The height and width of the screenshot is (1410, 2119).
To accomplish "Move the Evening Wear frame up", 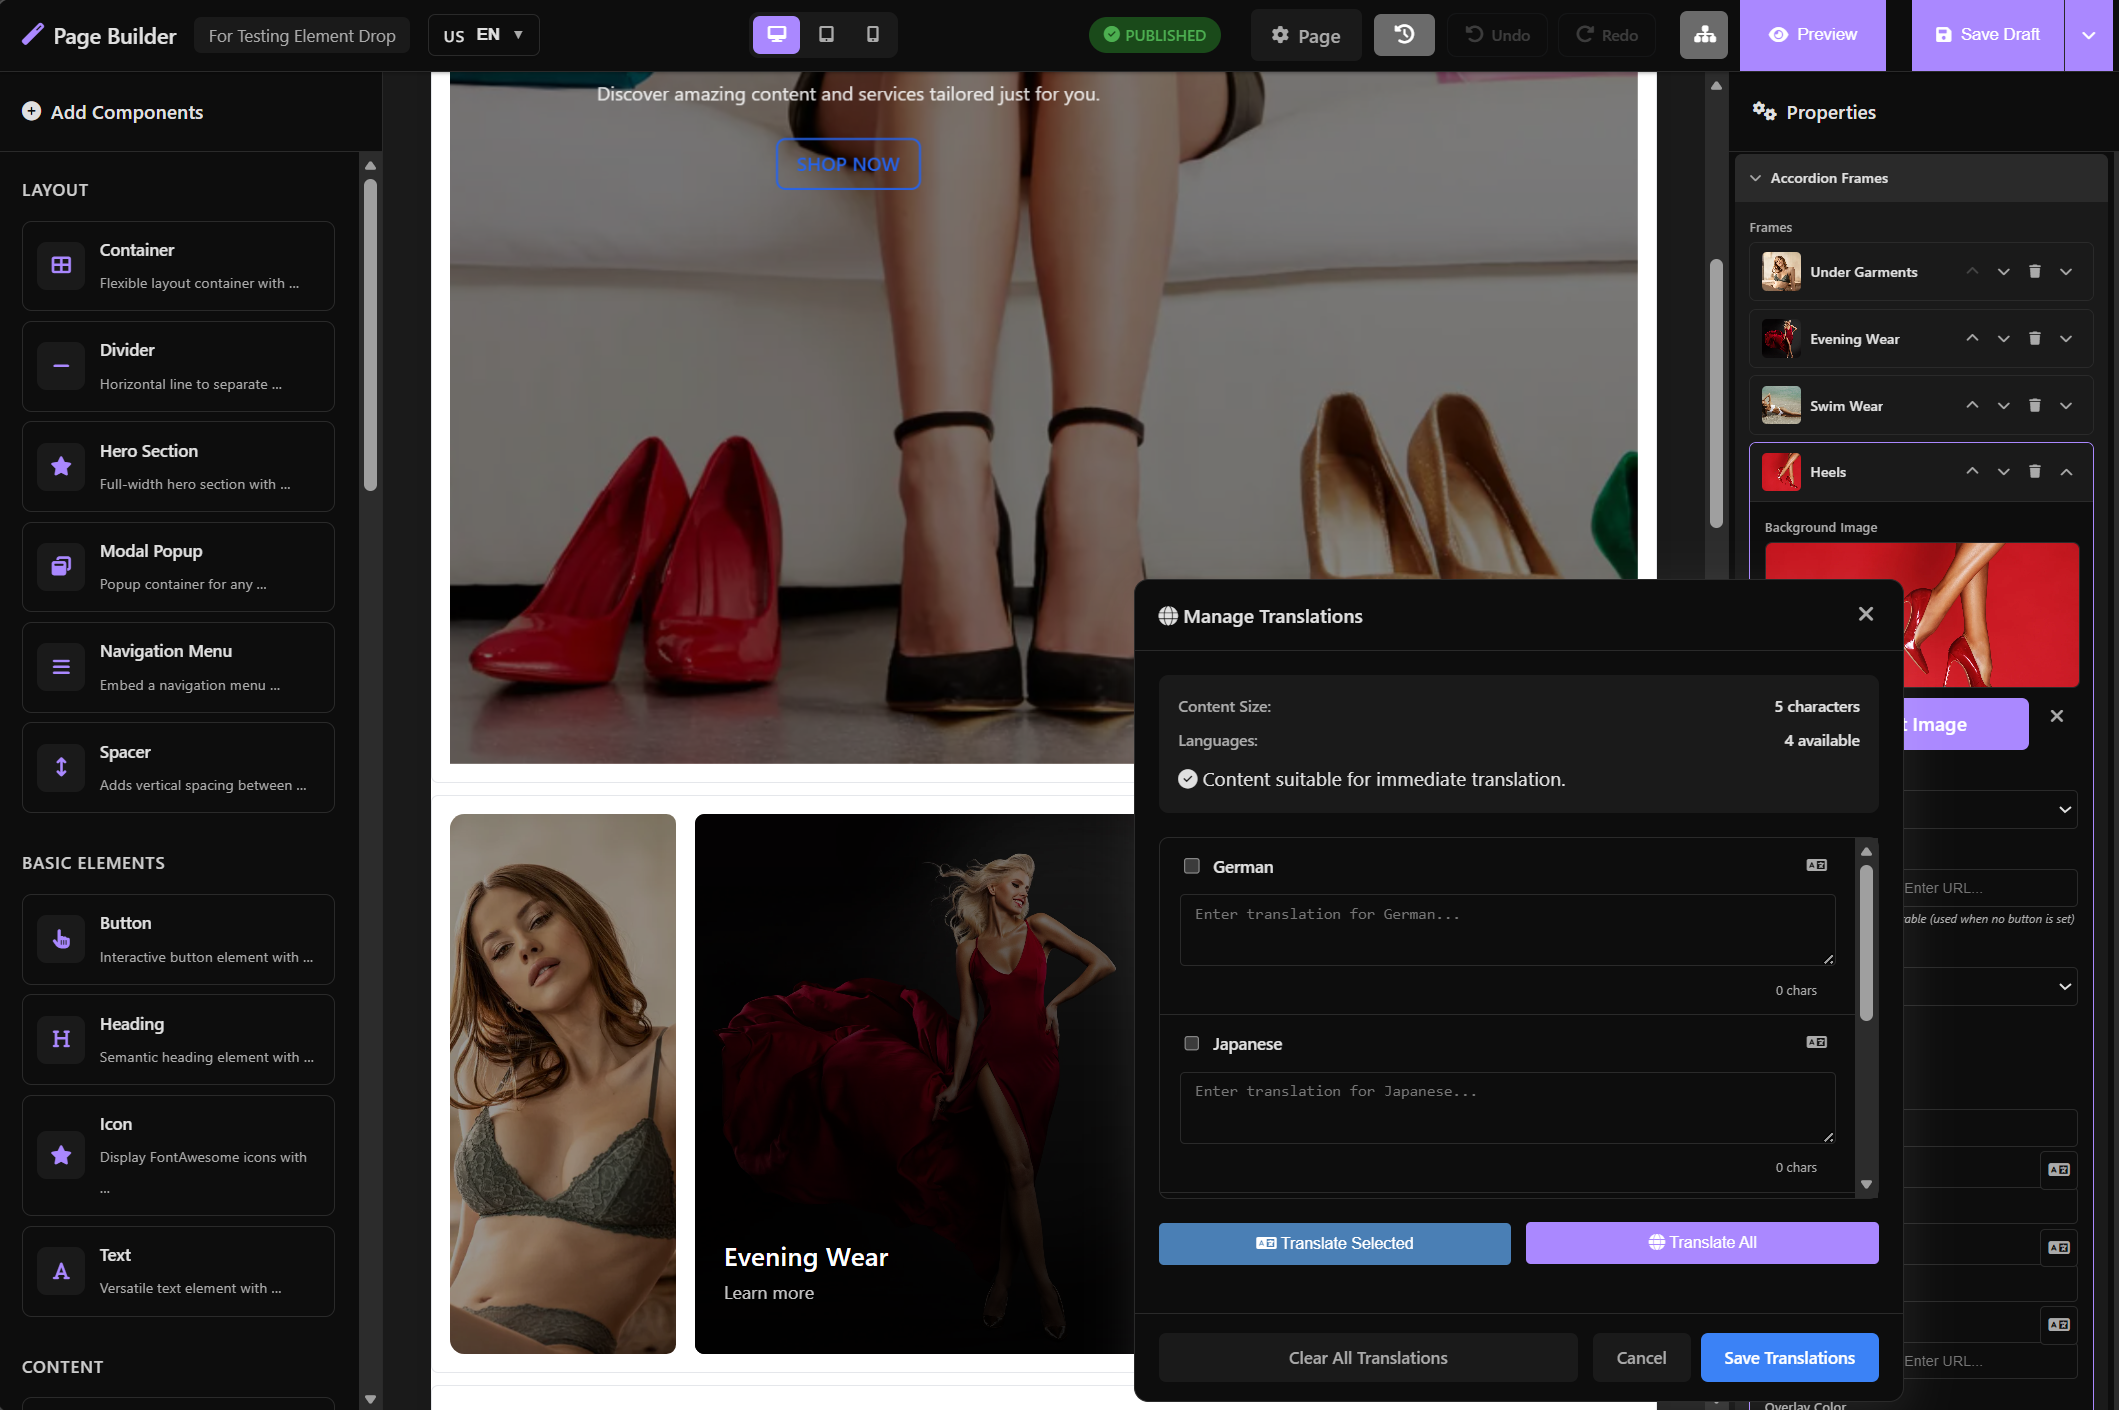I will coord(1972,338).
